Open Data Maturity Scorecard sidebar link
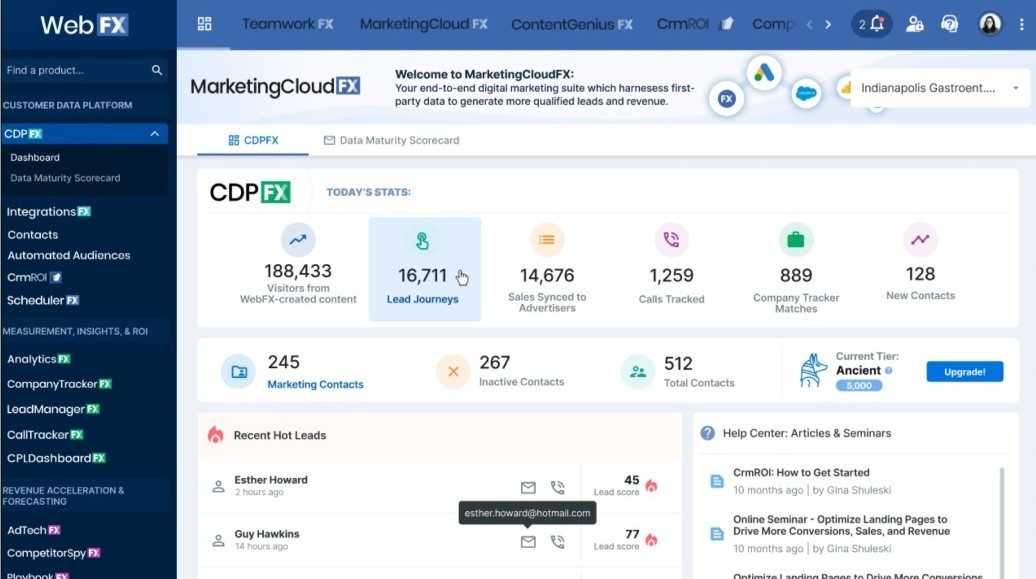 tap(65, 178)
